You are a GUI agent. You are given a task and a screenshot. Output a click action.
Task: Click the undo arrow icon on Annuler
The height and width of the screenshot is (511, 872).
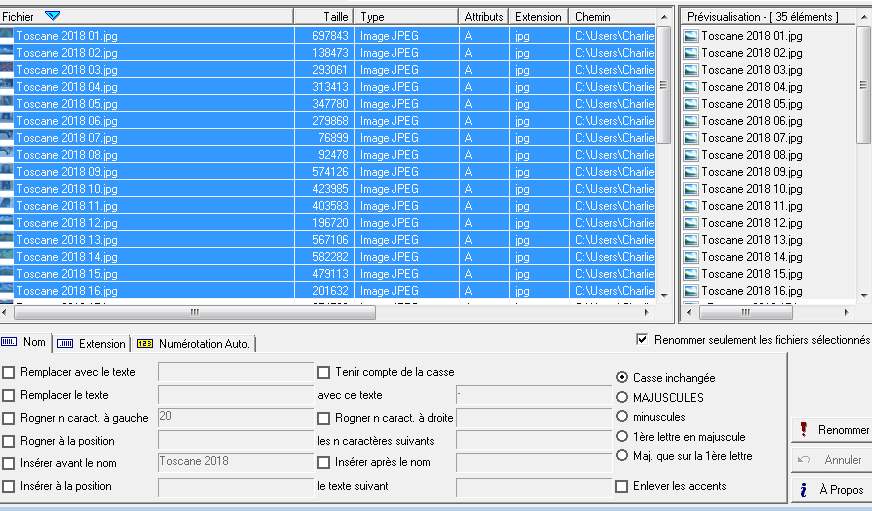[803, 460]
